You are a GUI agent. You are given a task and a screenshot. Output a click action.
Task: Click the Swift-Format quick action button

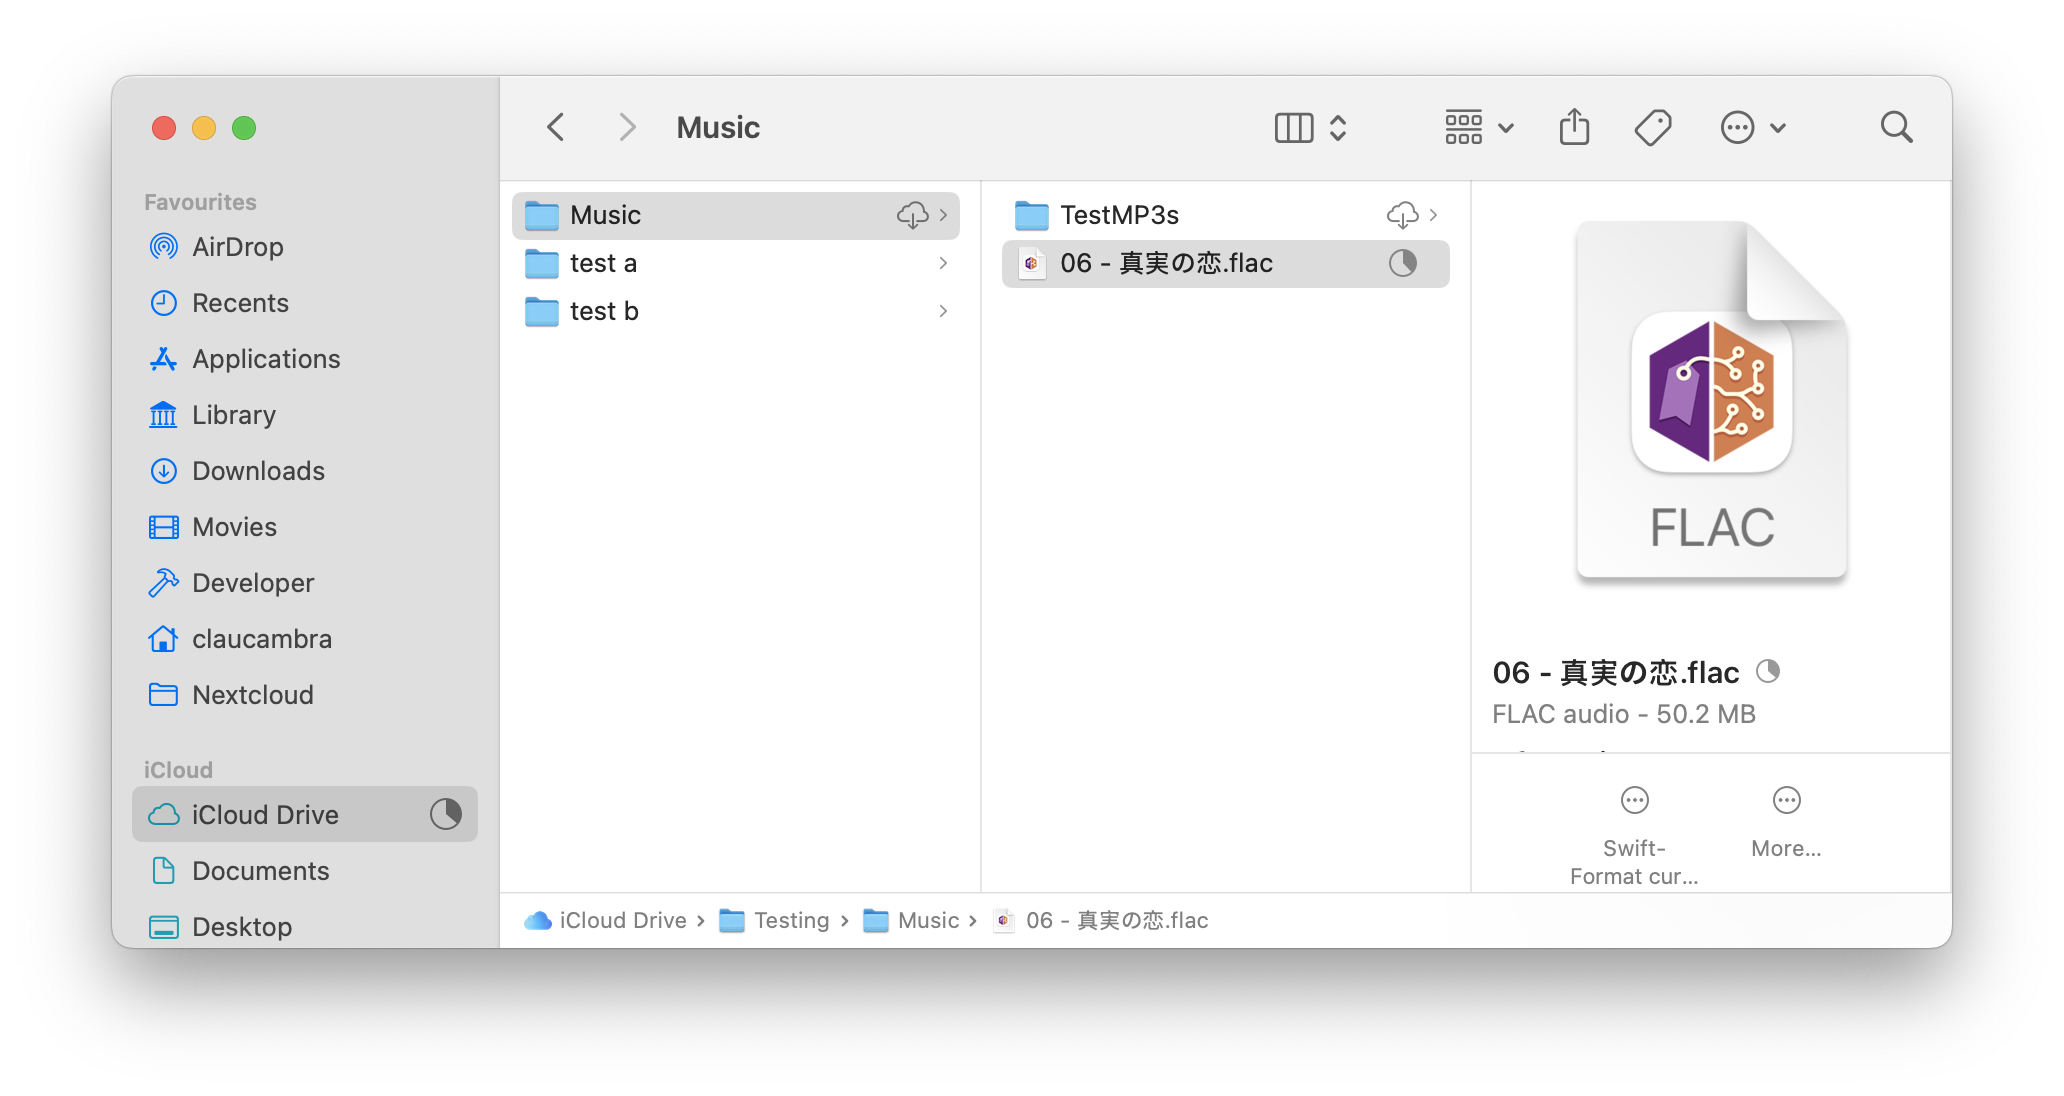1634,836
